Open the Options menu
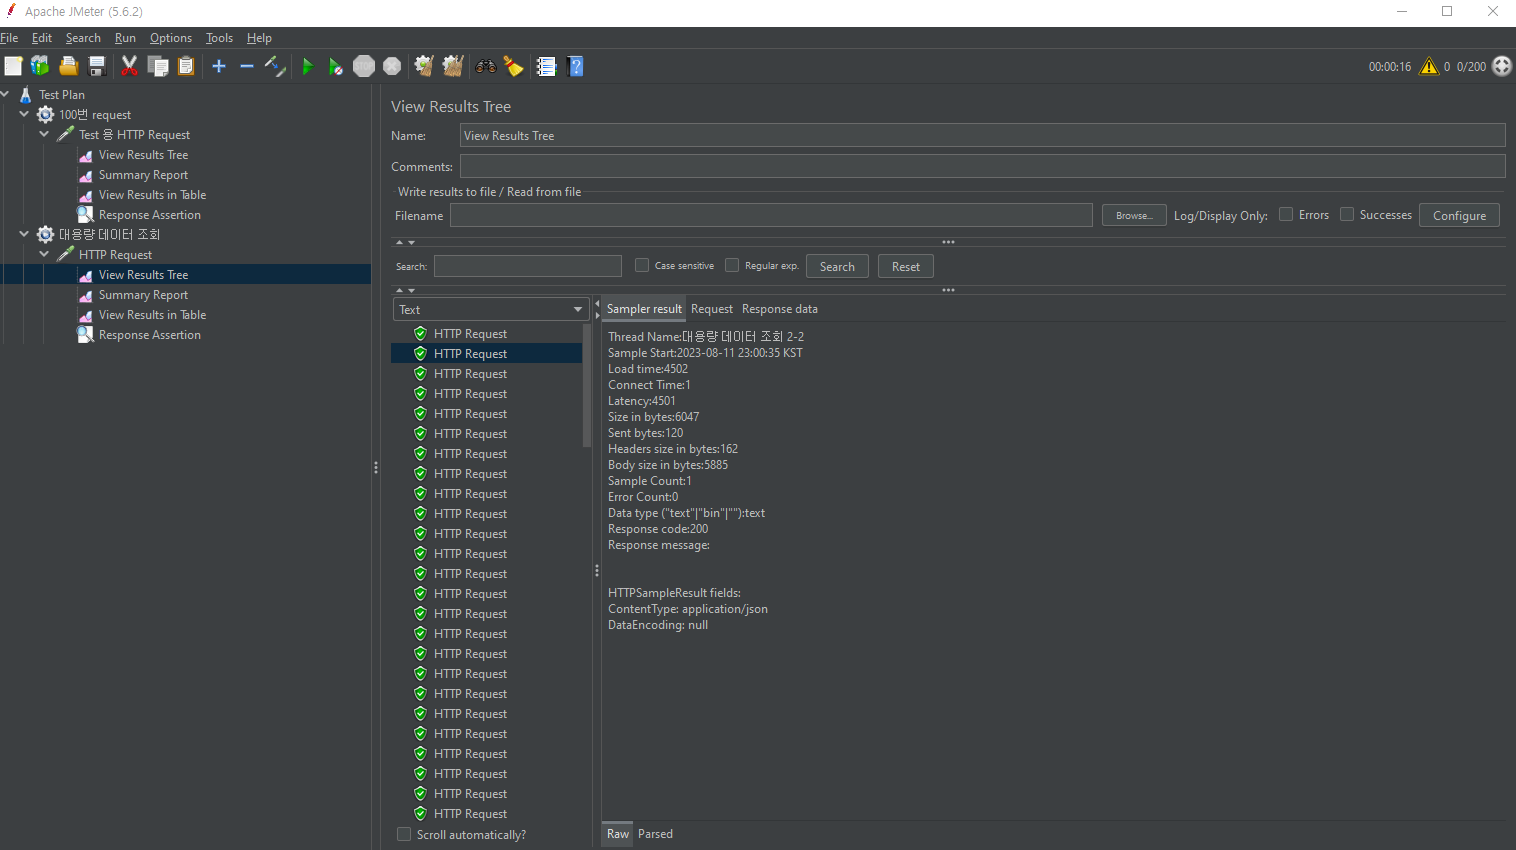Image resolution: width=1516 pixels, height=850 pixels. pos(171,38)
